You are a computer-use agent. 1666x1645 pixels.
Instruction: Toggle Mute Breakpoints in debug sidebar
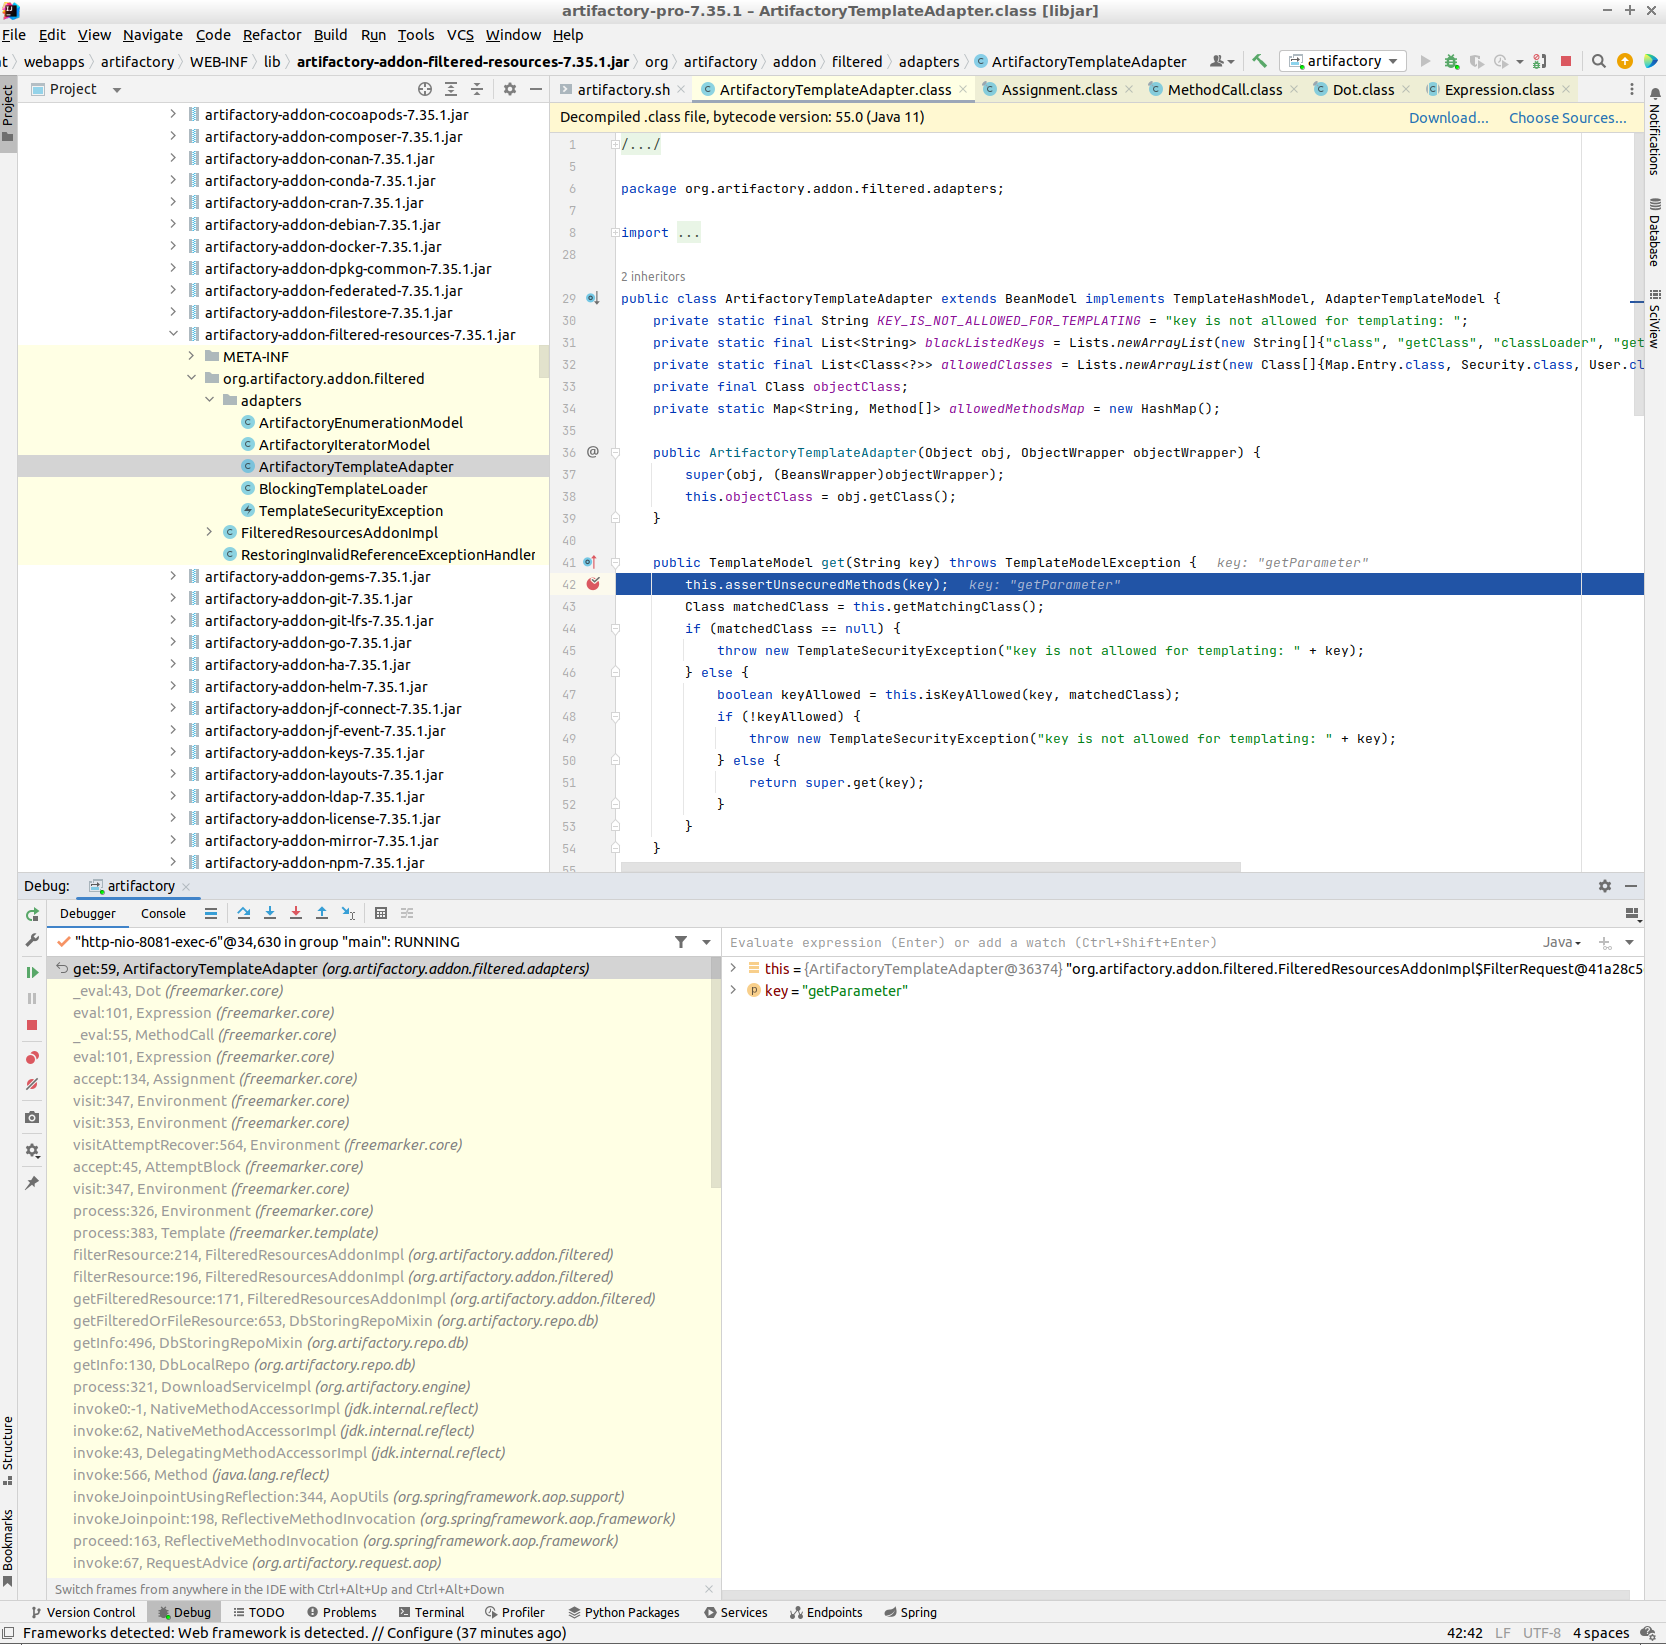point(32,1084)
